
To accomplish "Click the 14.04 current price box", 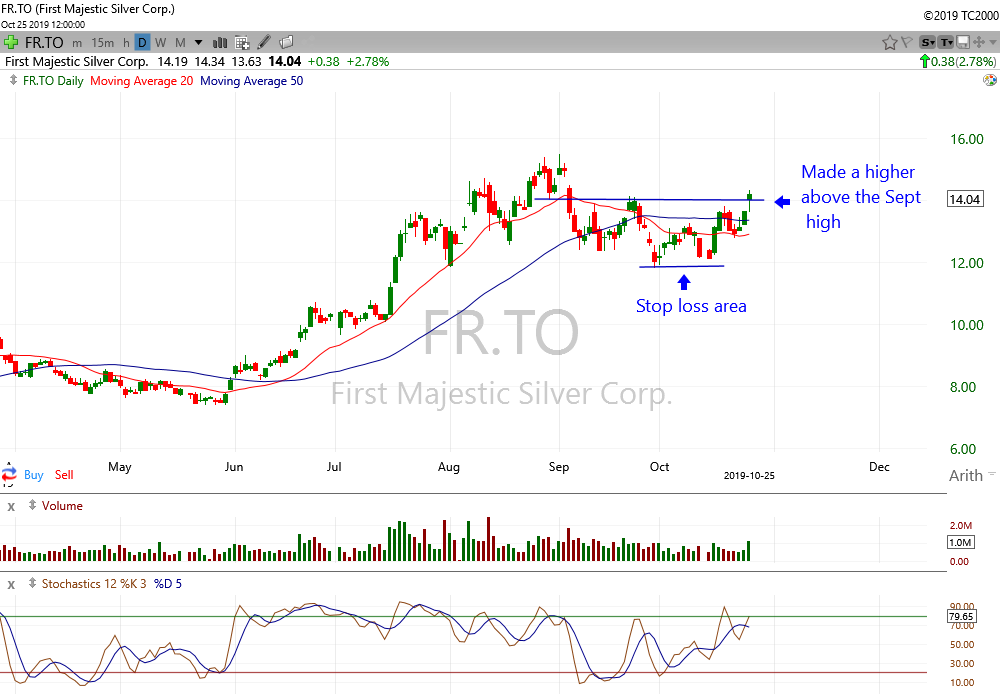I will pyautogui.click(x=965, y=199).
